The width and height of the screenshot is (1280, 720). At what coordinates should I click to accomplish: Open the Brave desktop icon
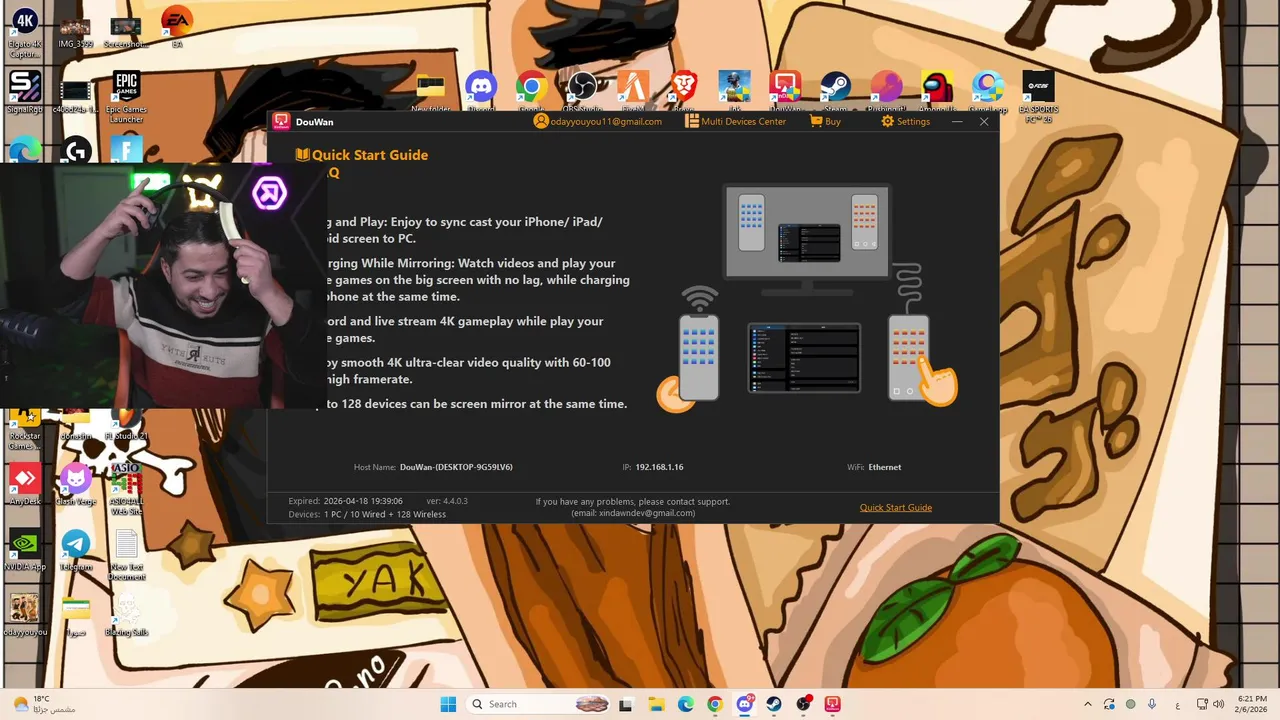684,92
